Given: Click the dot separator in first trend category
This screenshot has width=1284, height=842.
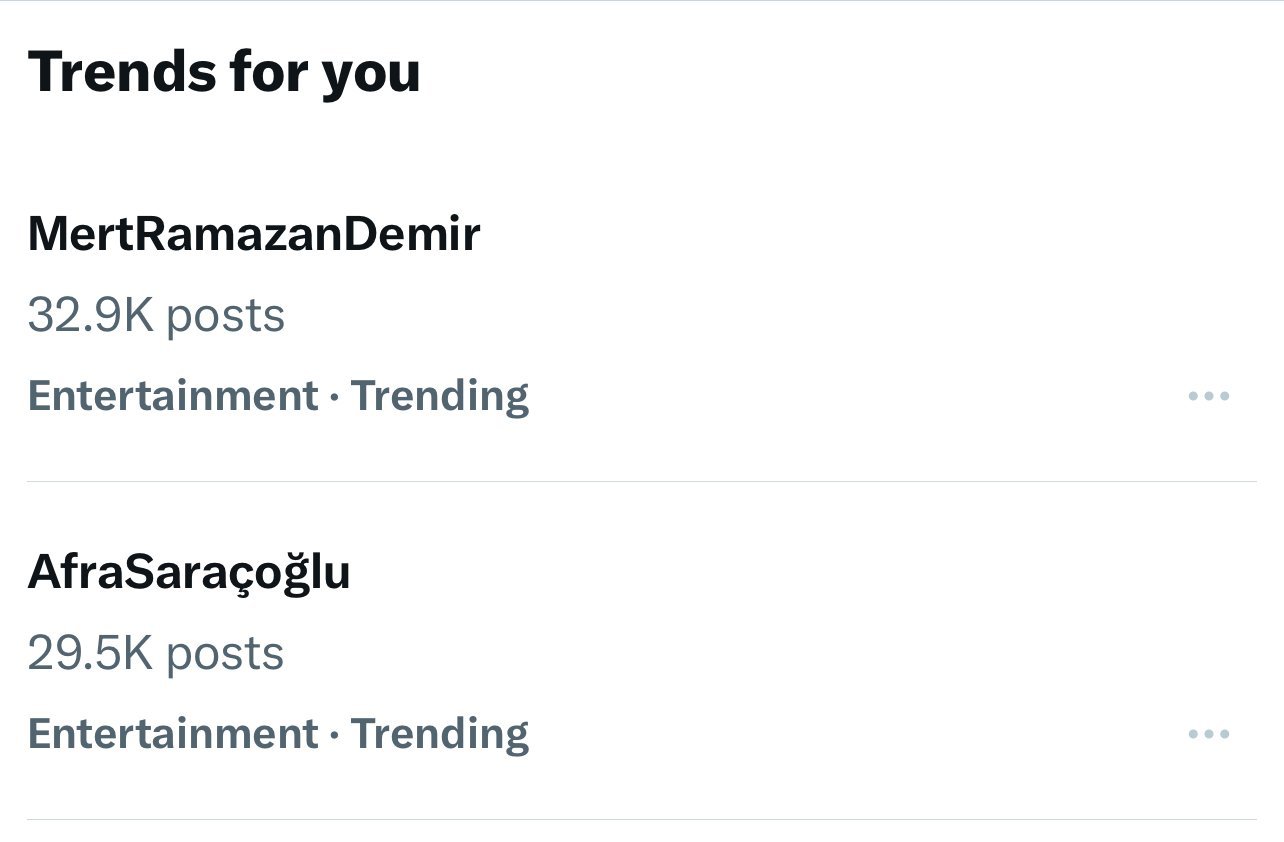Looking at the screenshot, I should tap(334, 397).
